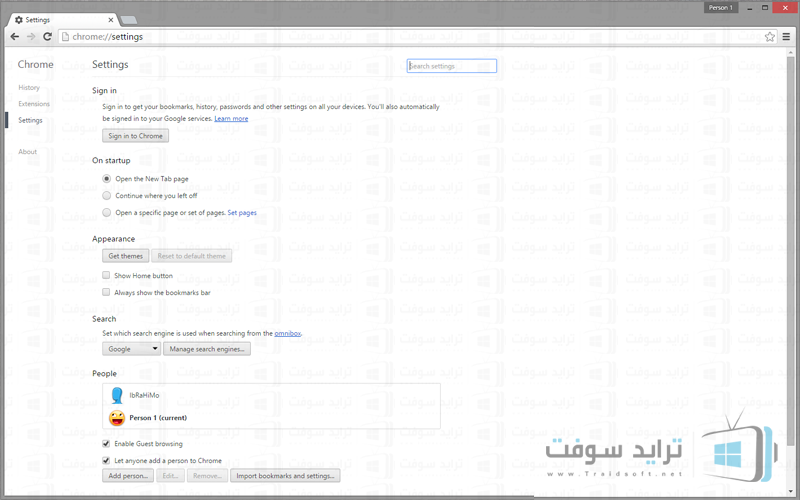Screen dimensions: 800x500
Task: Click the Sign in to Chrome button
Action: point(135,136)
